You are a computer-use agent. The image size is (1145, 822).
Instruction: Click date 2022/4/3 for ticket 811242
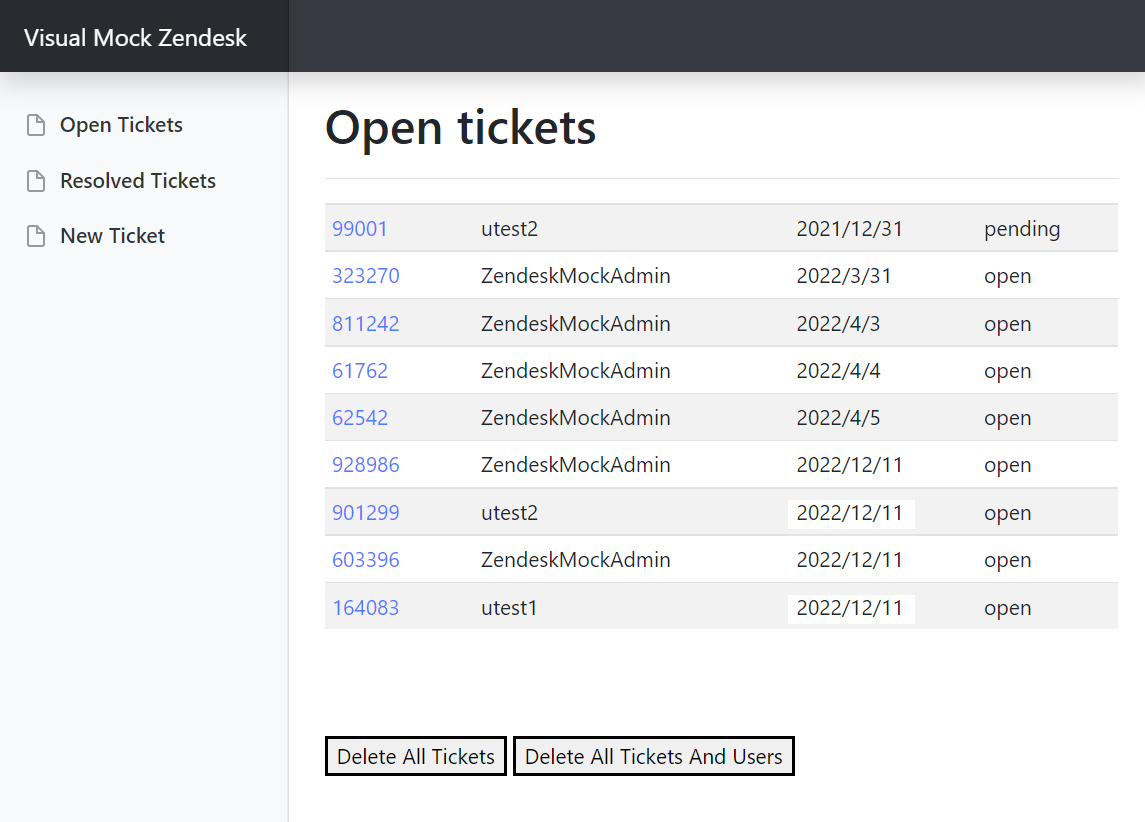click(838, 323)
